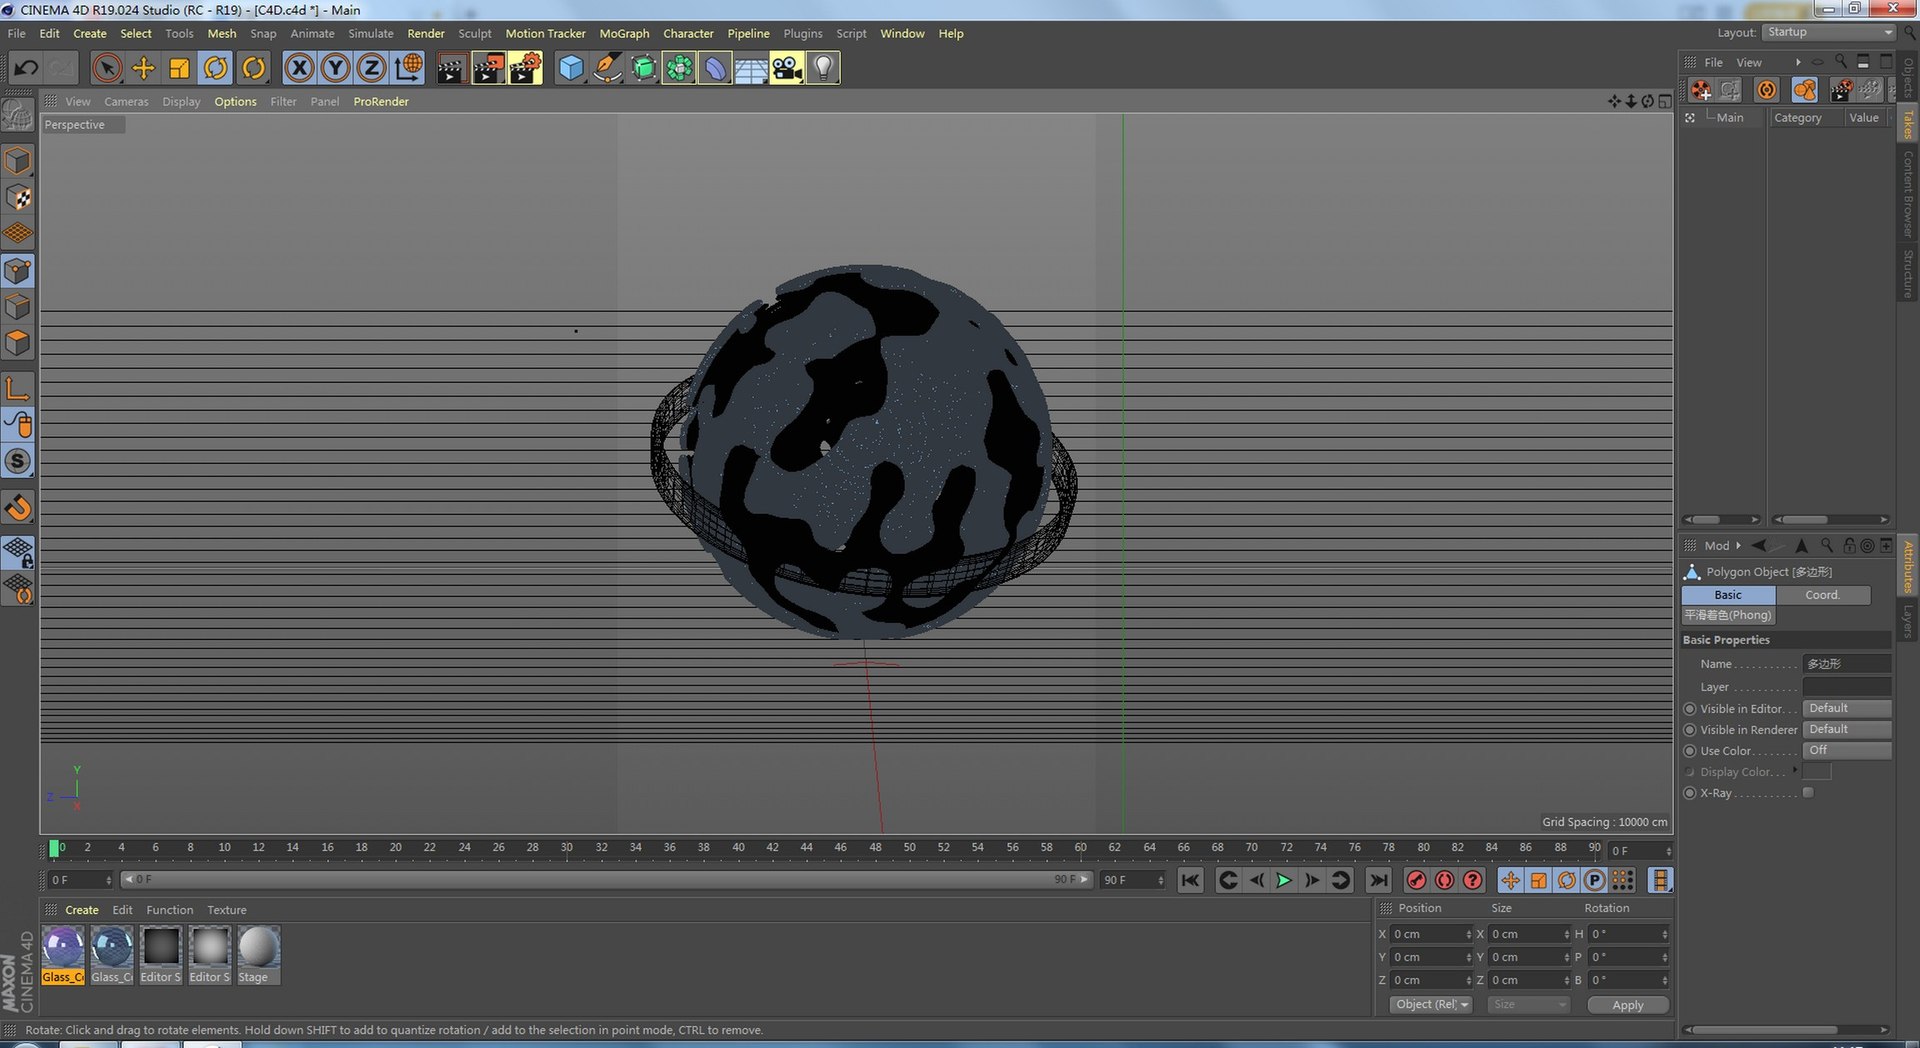The image size is (1920, 1048).
Task: Click the Render View clapperboard icon
Action: point(451,68)
